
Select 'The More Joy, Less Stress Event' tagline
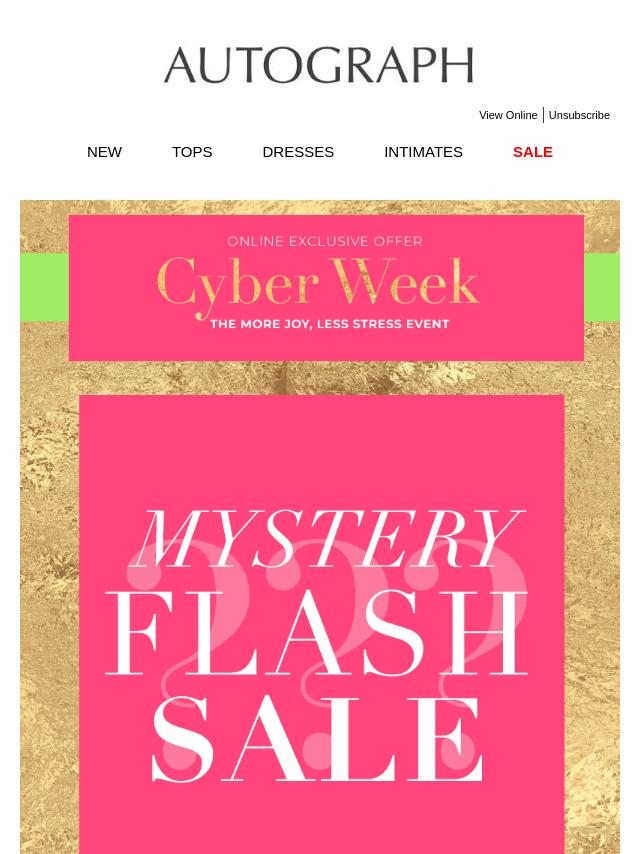click(x=330, y=324)
